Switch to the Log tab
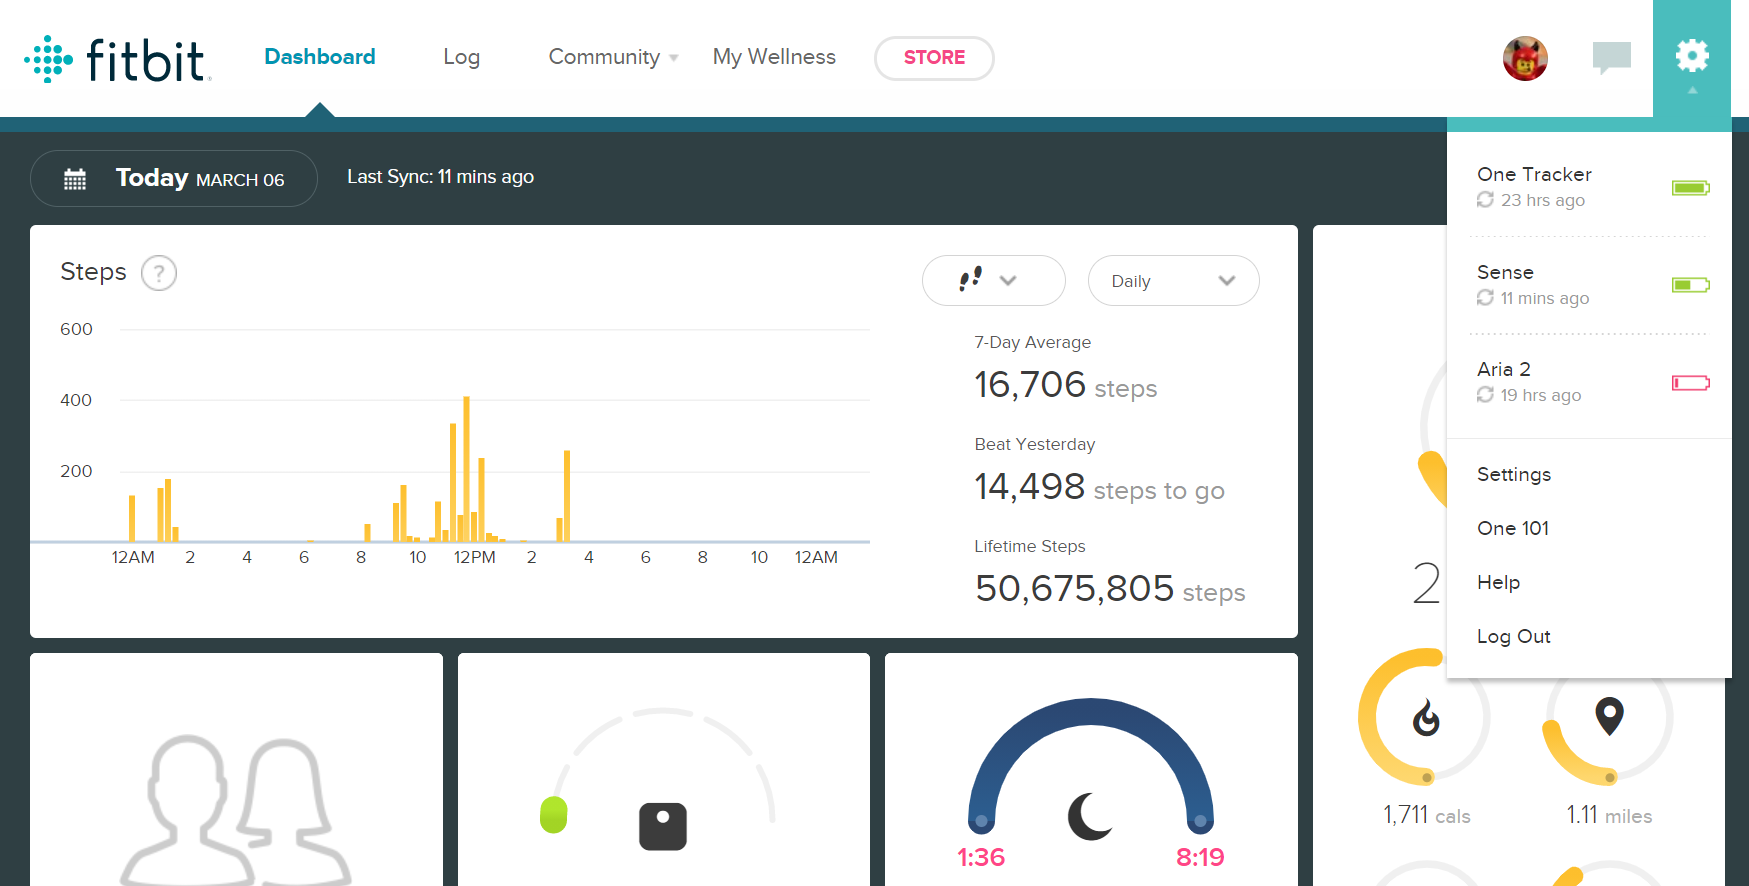 [x=461, y=57]
